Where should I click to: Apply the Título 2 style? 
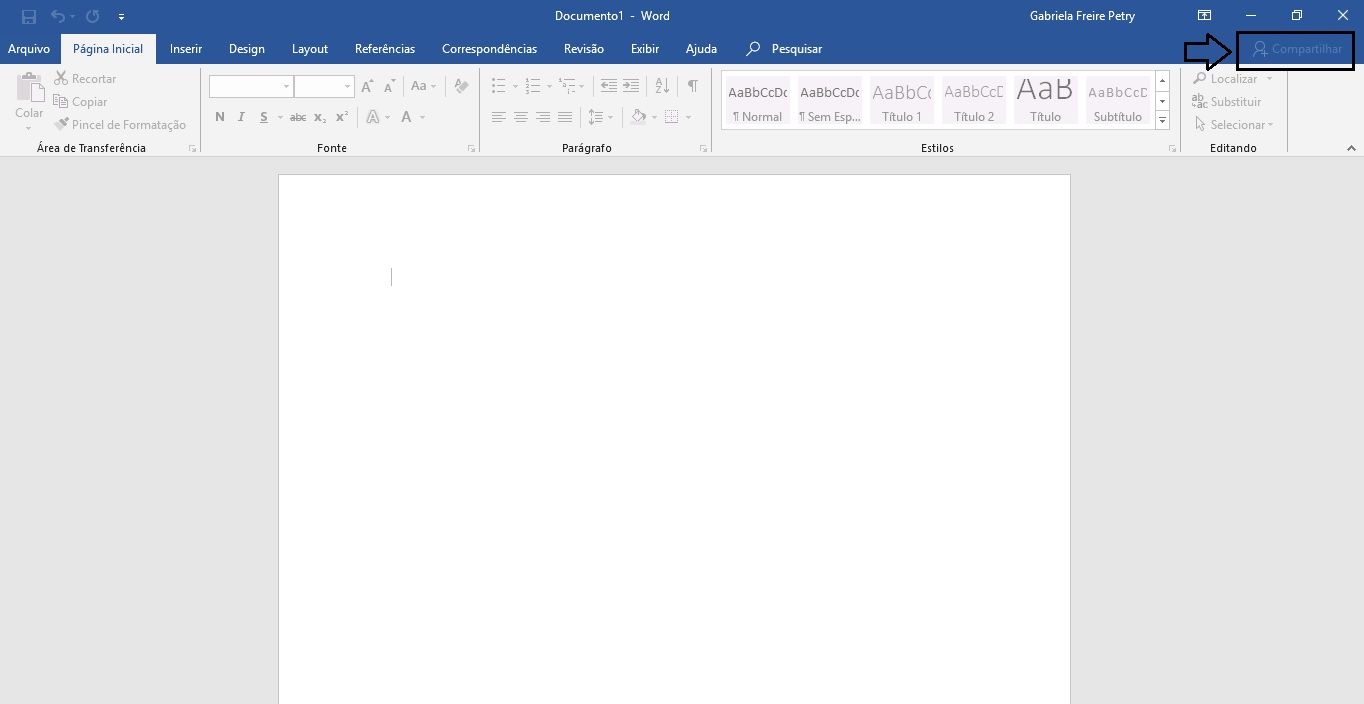point(973,100)
